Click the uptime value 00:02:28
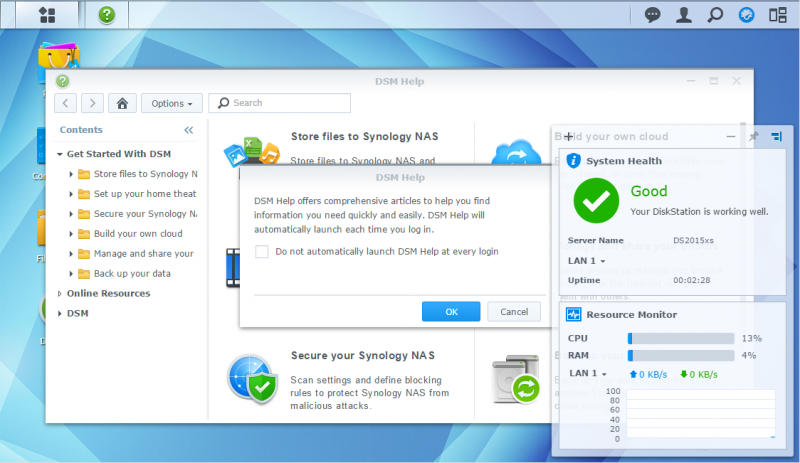The image size is (800, 463). pos(691,280)
